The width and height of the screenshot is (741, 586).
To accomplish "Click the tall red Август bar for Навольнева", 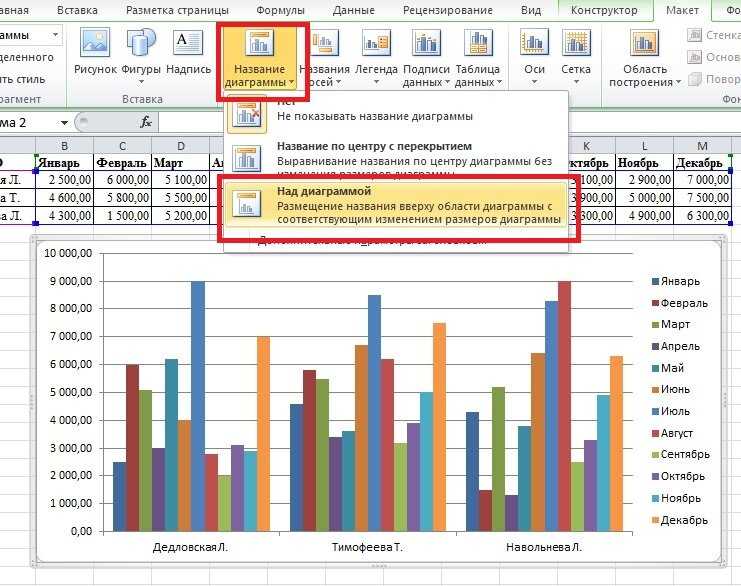I will tap(564, 406).
